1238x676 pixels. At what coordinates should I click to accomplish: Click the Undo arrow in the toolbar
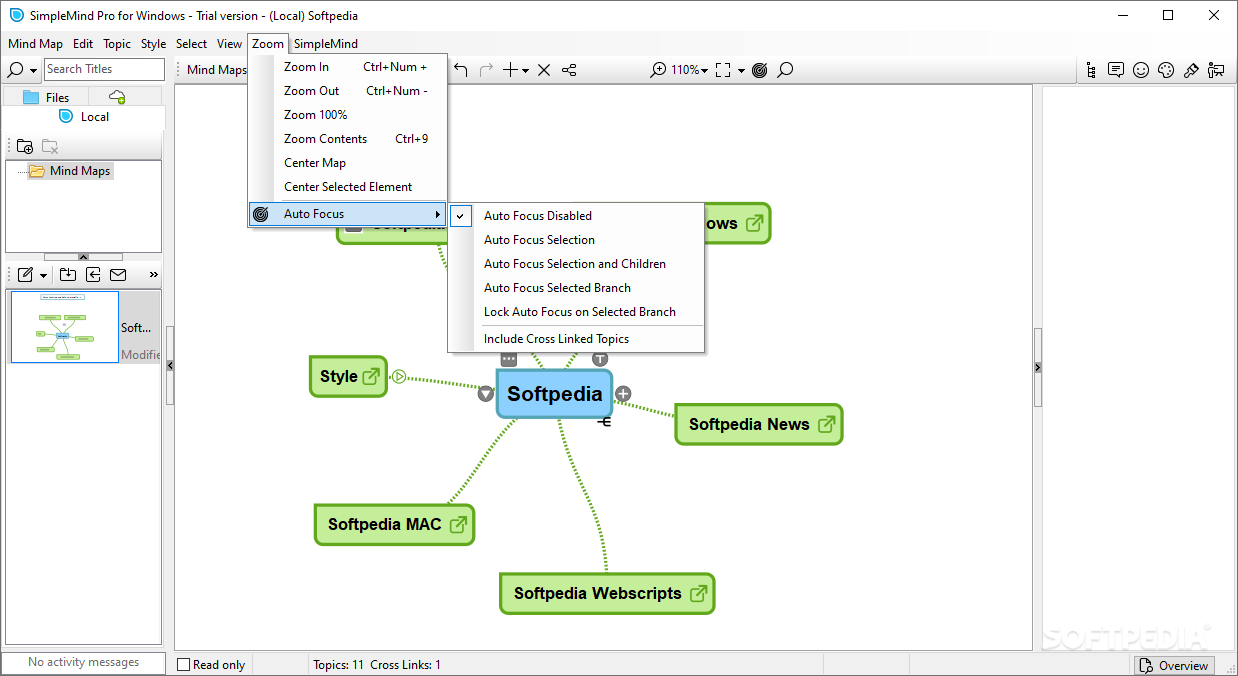tap(461, 70)
